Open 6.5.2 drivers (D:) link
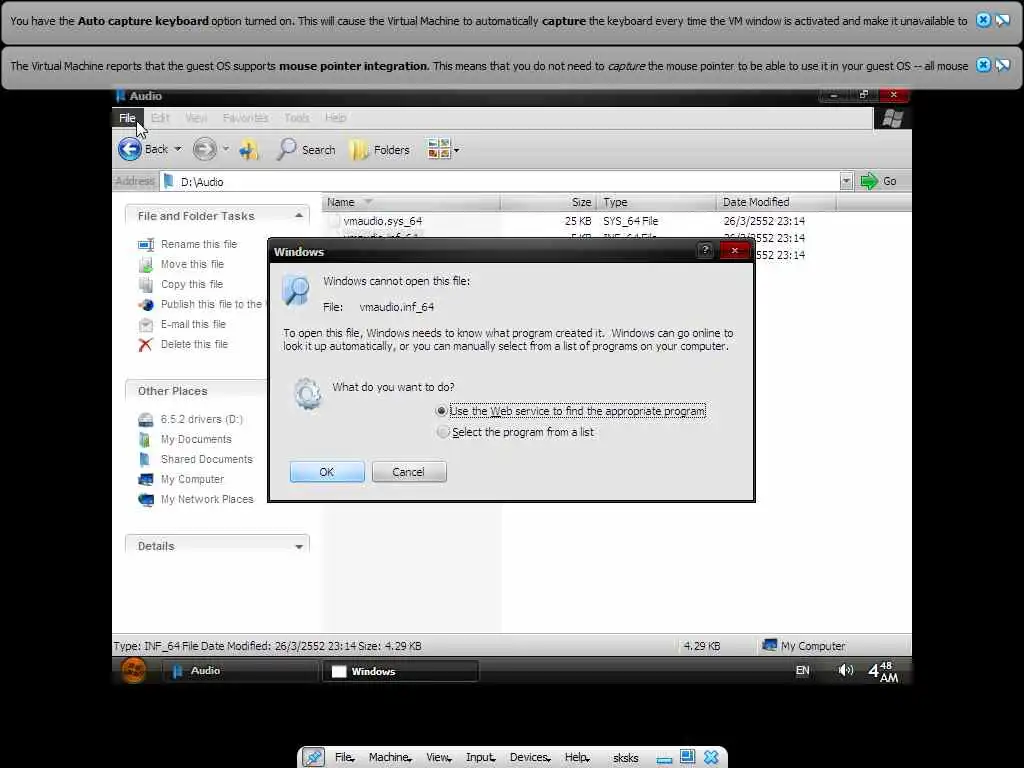The height and width of the screenshot is (768, 1024). point(201,419)
